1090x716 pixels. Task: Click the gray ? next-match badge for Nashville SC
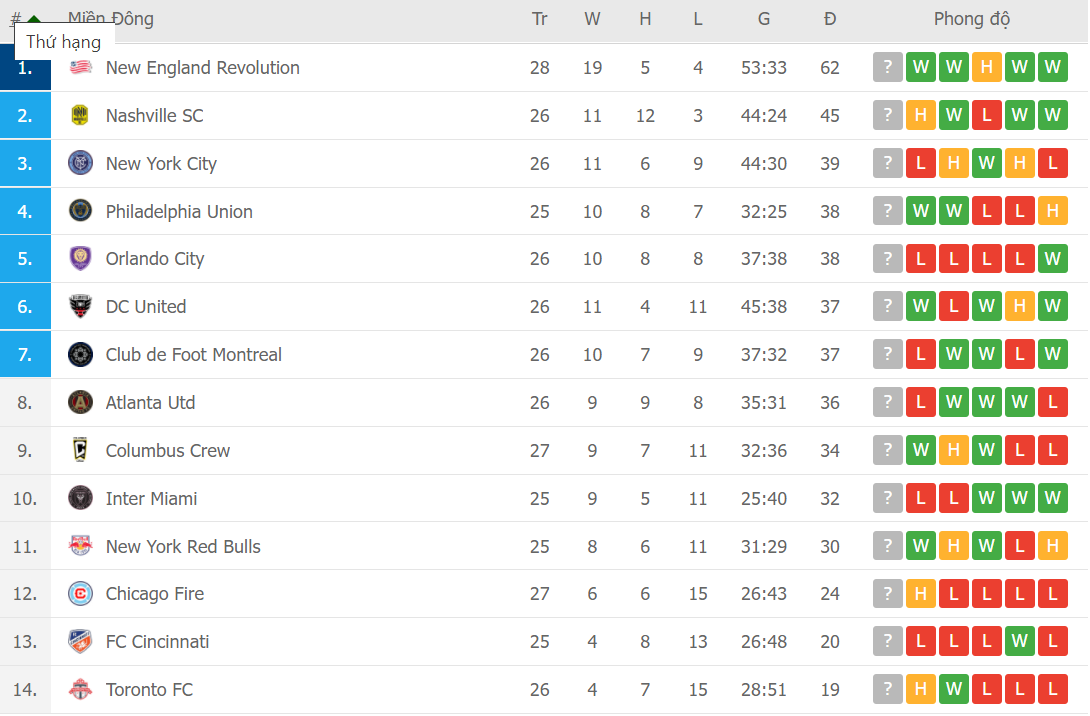[887, 116]
